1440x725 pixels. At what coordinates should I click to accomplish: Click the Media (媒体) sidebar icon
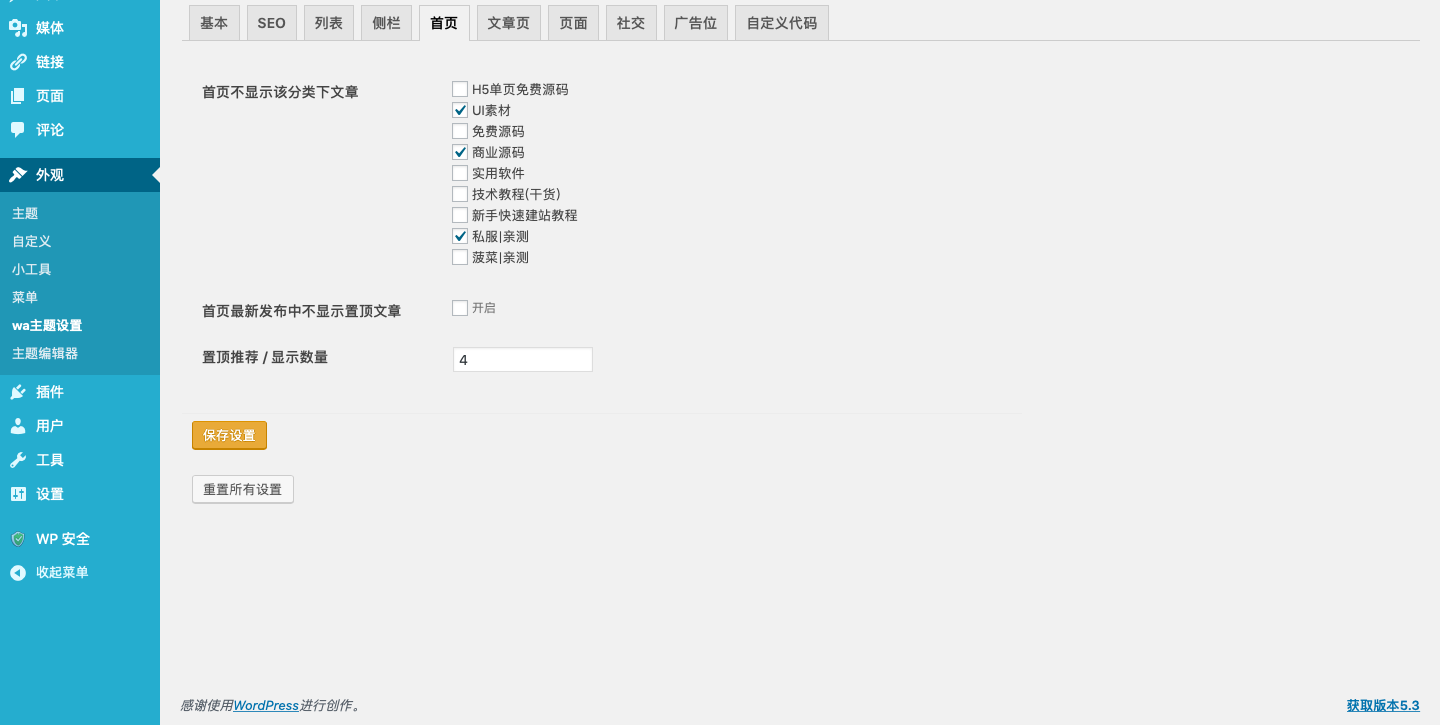pyautogui.click(x=18, y=28)
